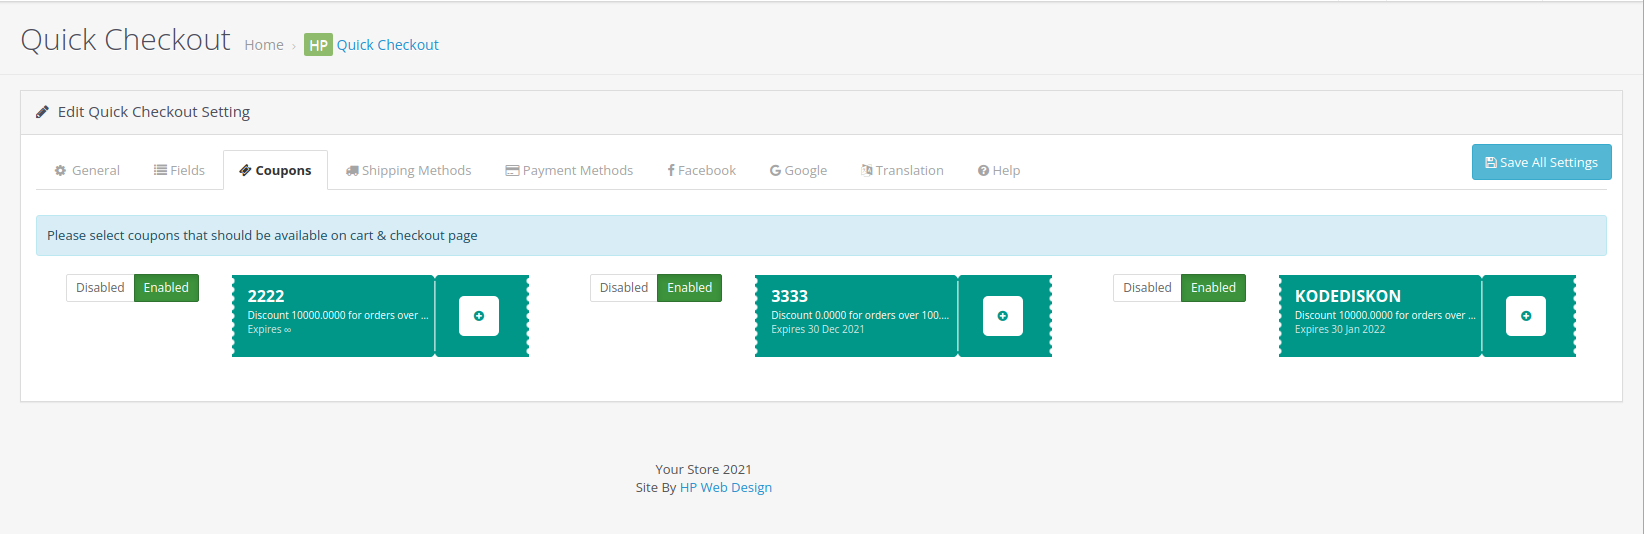Image resolution: width=1644 pixels, height=534 pixels.
Task: Open the Shipping Methods tab
Action: (x=408, y=171)
